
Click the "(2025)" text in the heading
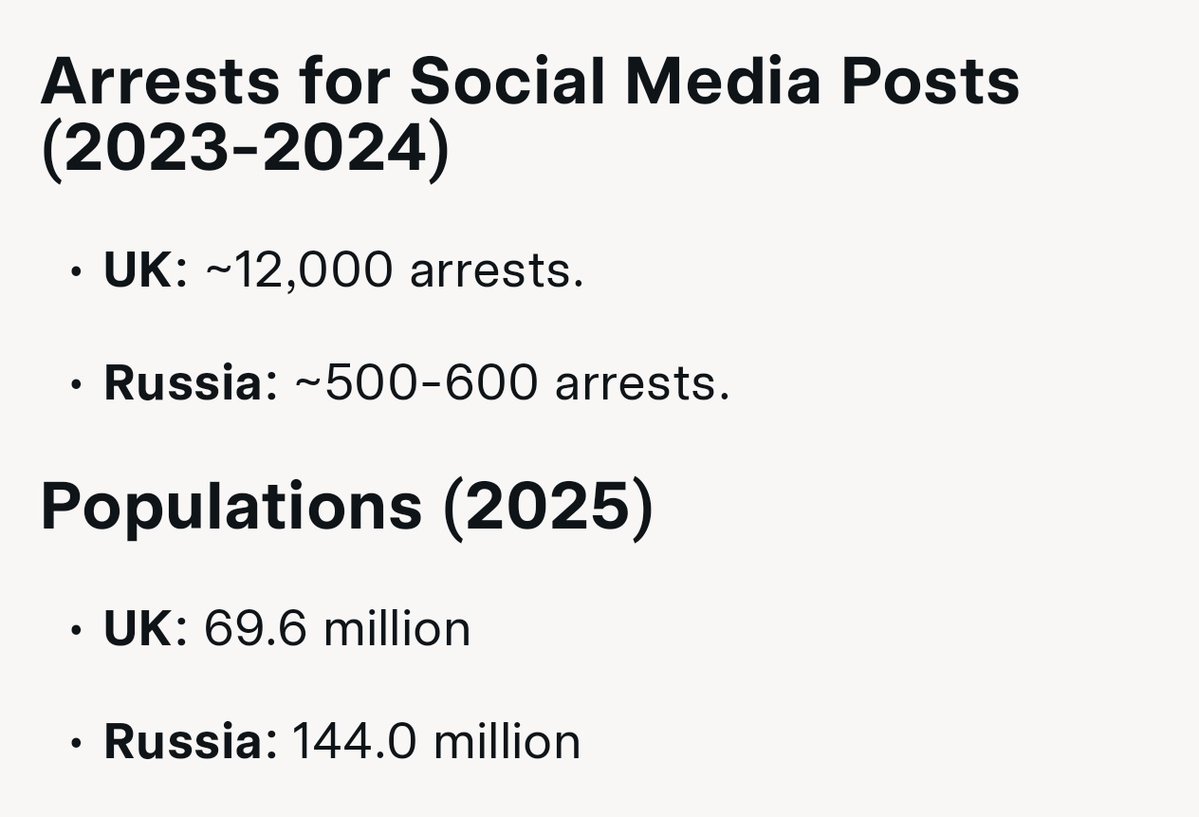tap(548, 506)
